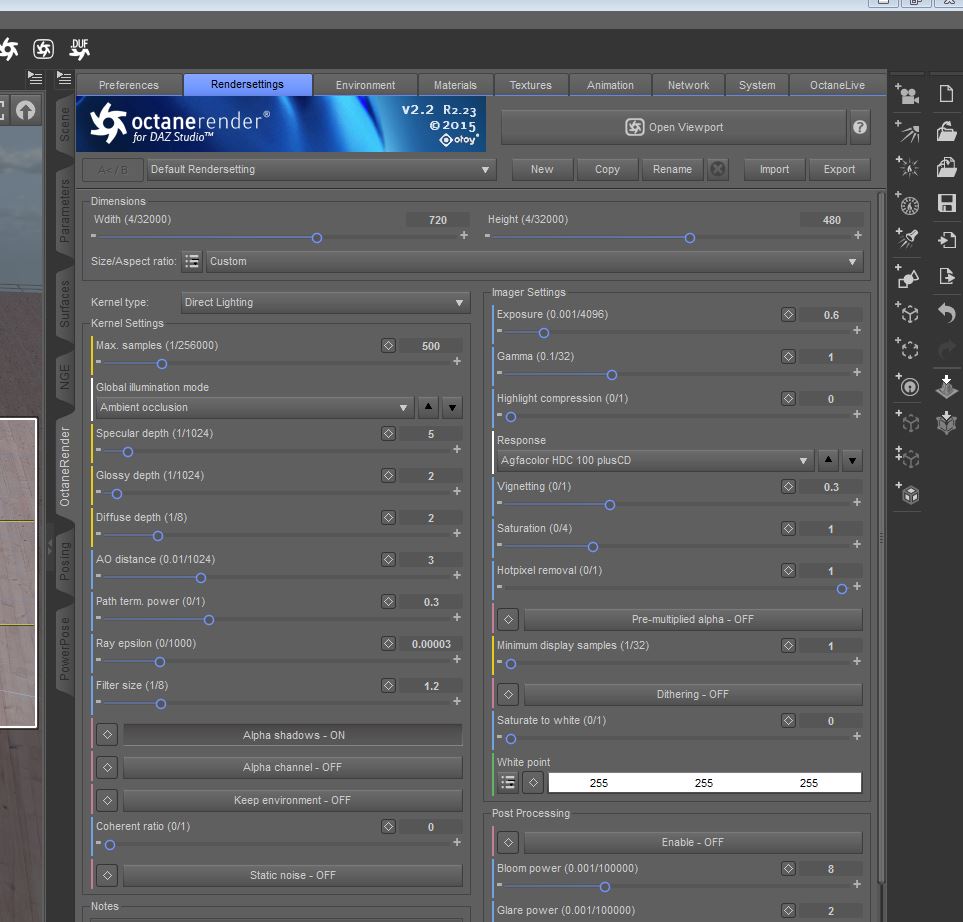963x922 pixels.
Task: Click the help question mark icon
Action: point(859,127)
